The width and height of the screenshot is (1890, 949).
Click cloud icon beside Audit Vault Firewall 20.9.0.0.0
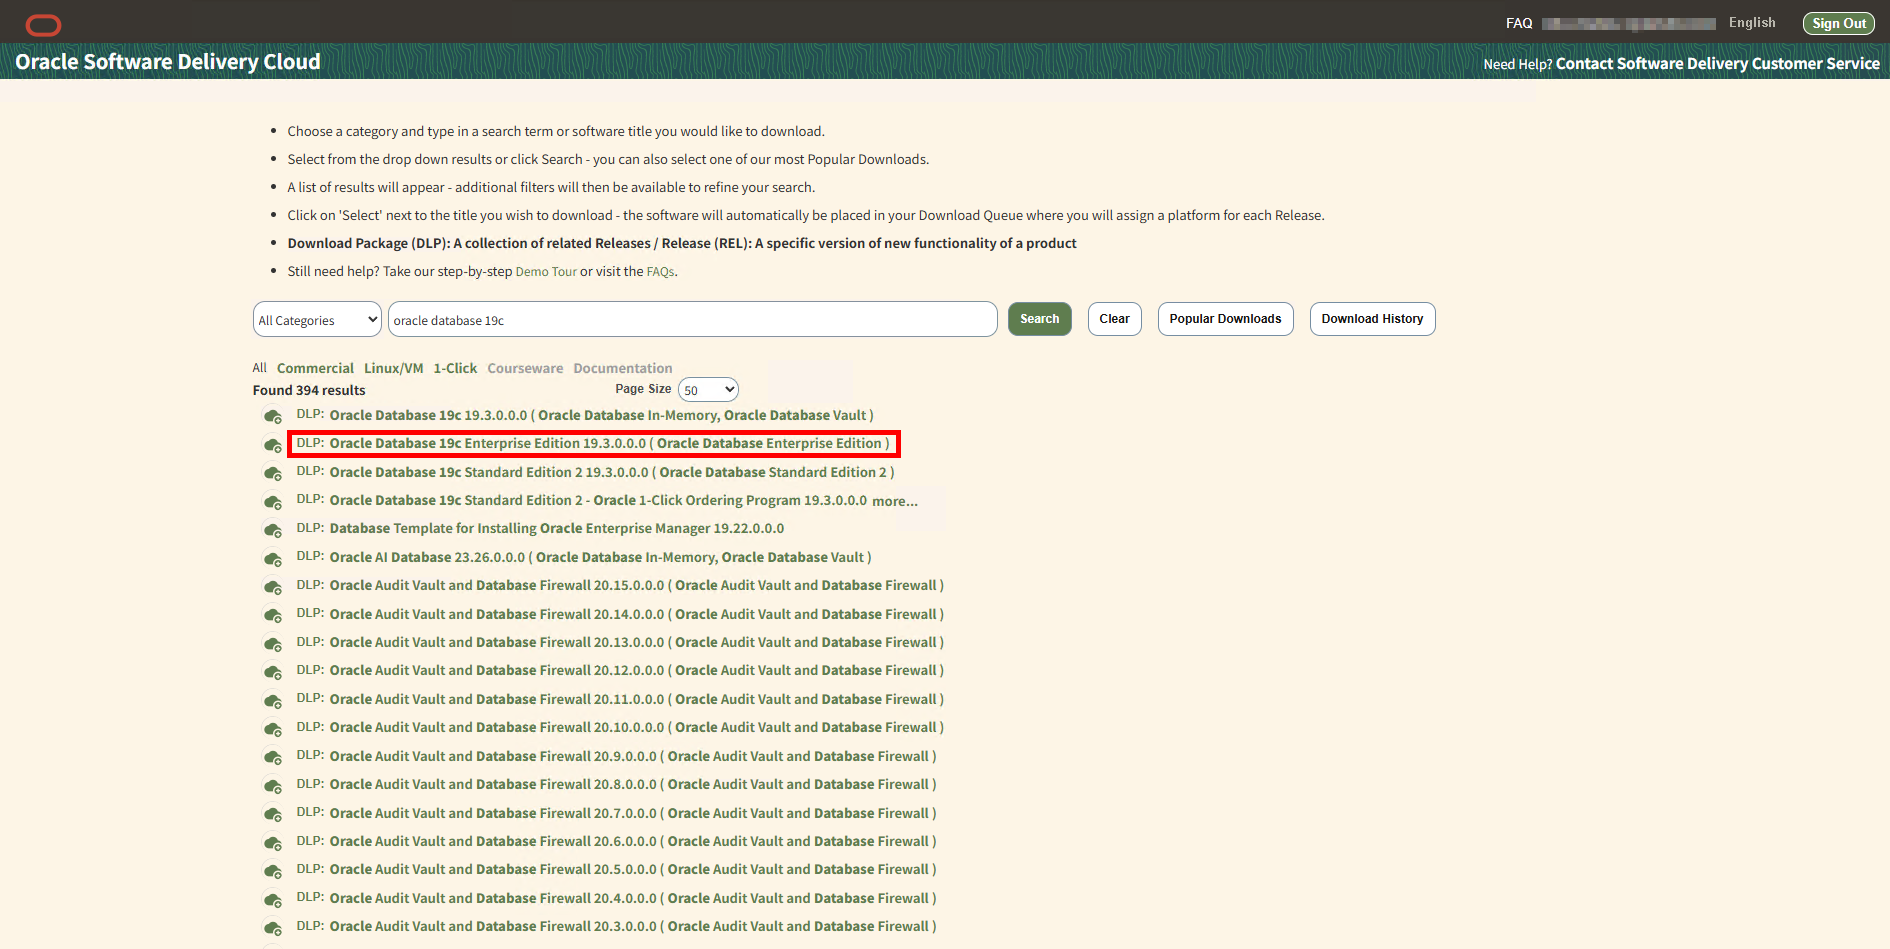point(272,757)
